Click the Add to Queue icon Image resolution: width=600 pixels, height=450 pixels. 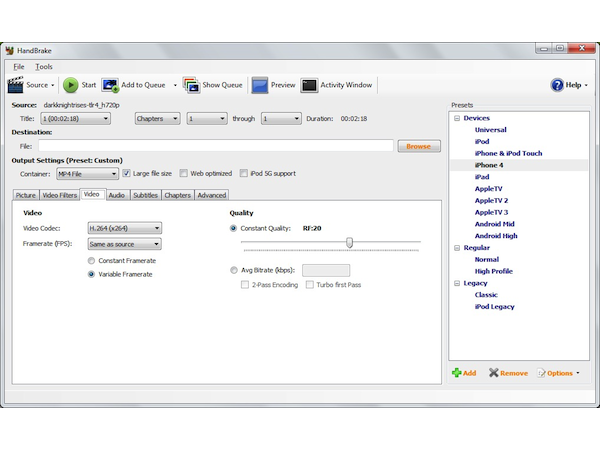point(110,85)
